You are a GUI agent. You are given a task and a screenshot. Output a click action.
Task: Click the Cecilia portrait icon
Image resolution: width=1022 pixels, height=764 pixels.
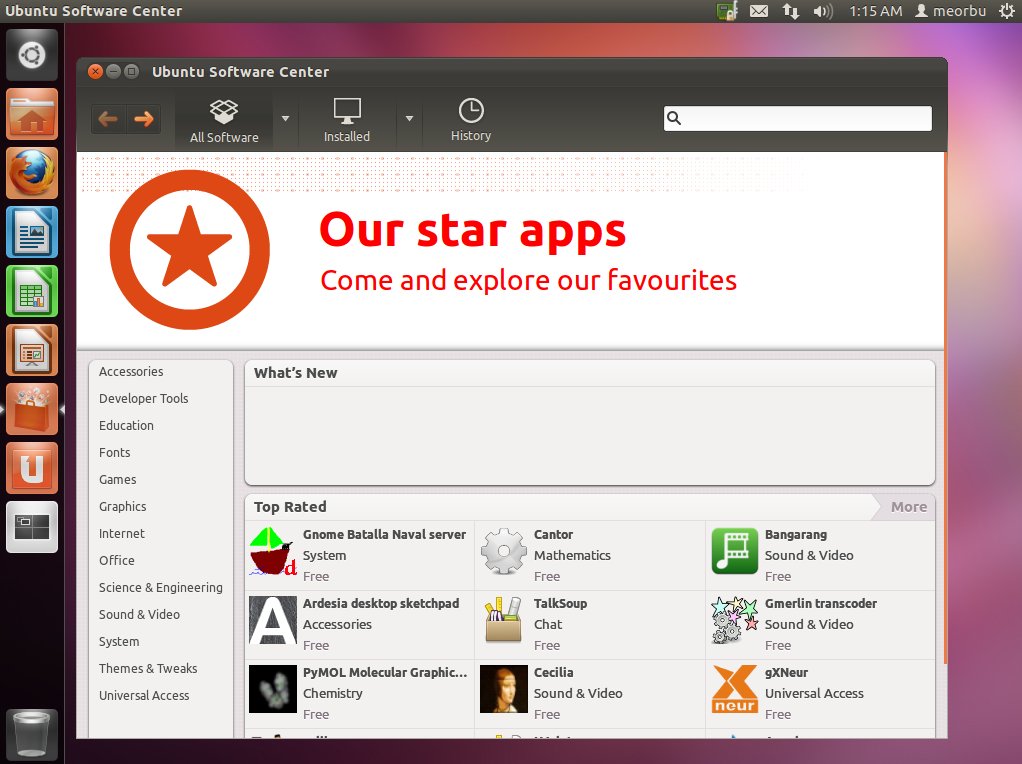504,690
